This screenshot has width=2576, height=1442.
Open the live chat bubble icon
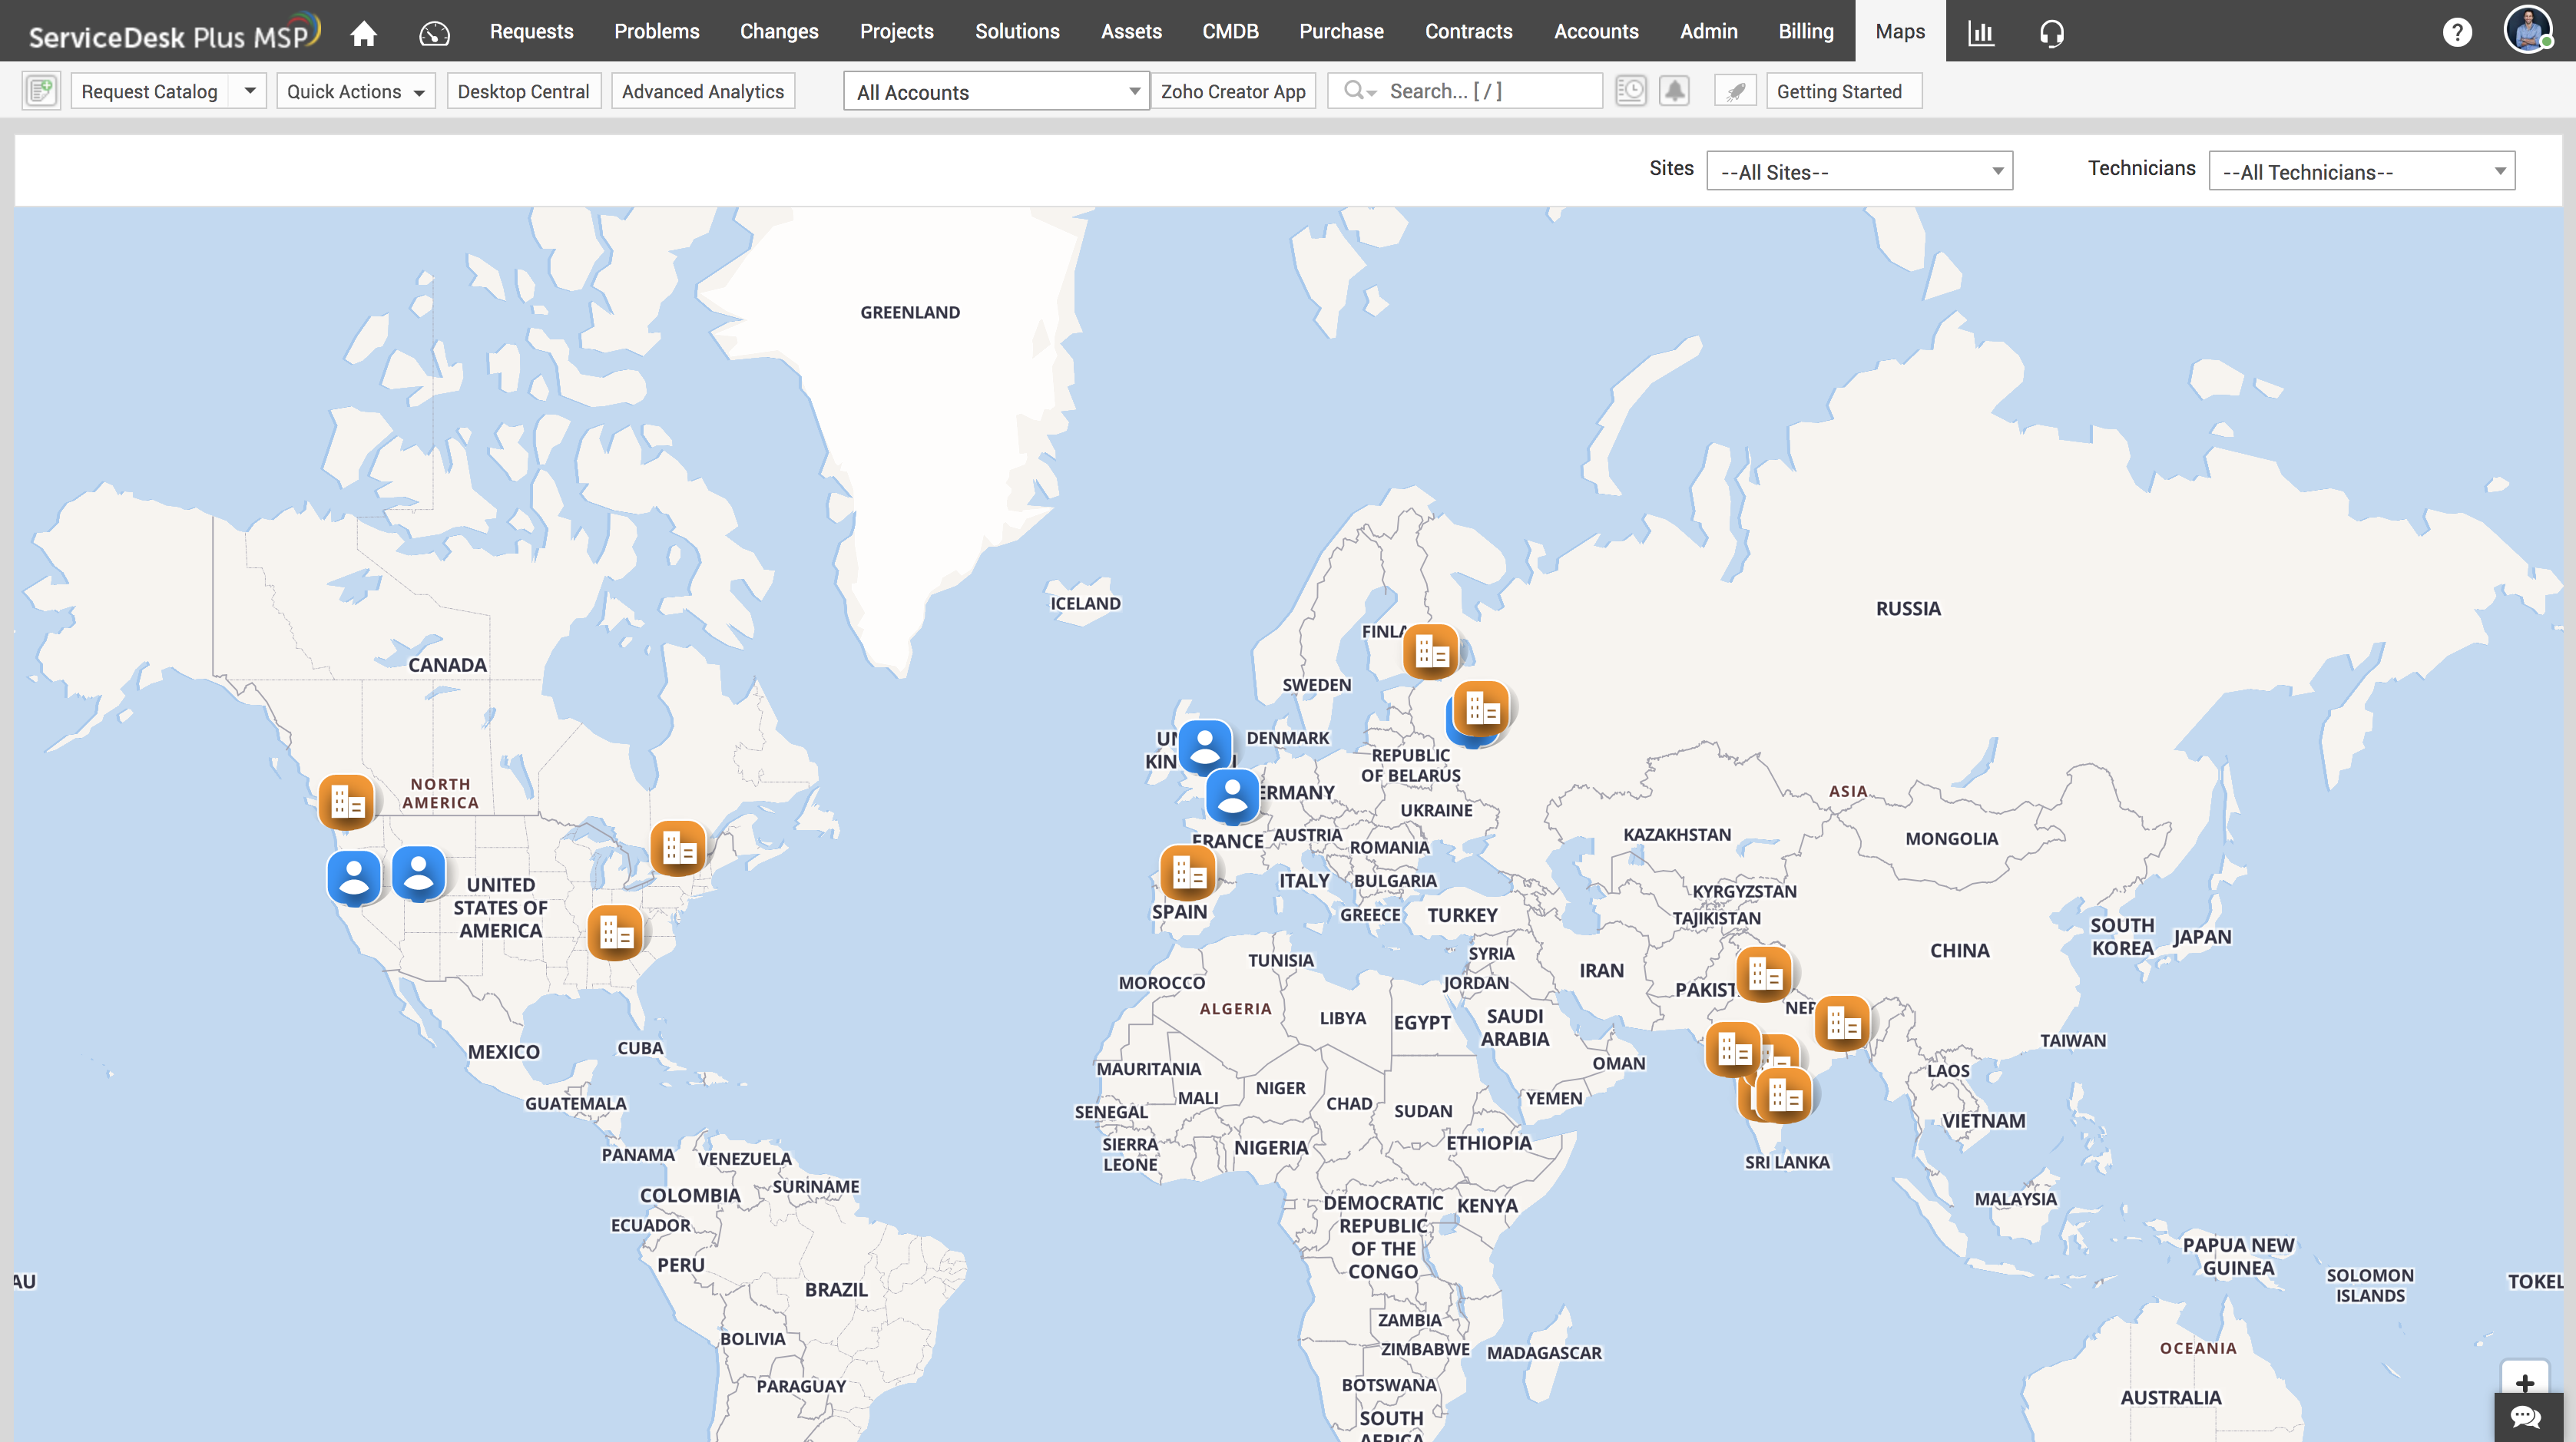2525,1416
